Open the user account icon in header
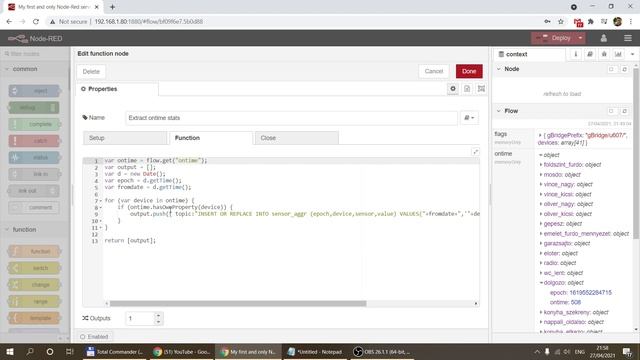The width and height of the screenshot is (640, 360). pos(604,38)
